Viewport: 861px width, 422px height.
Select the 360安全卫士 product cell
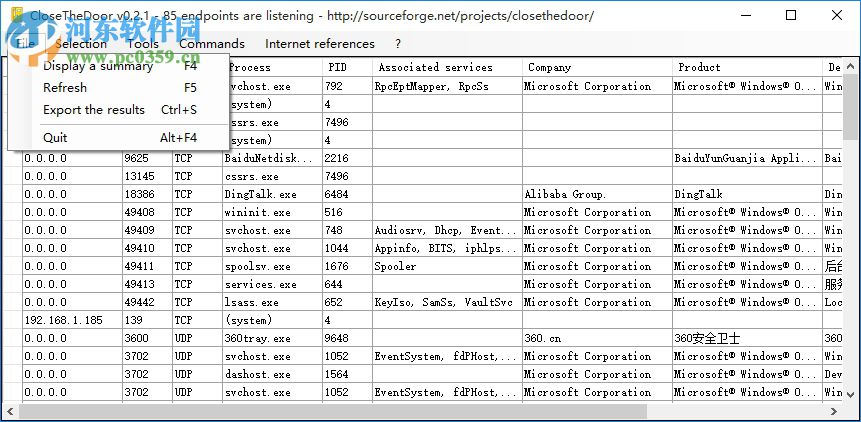[747, 339]
